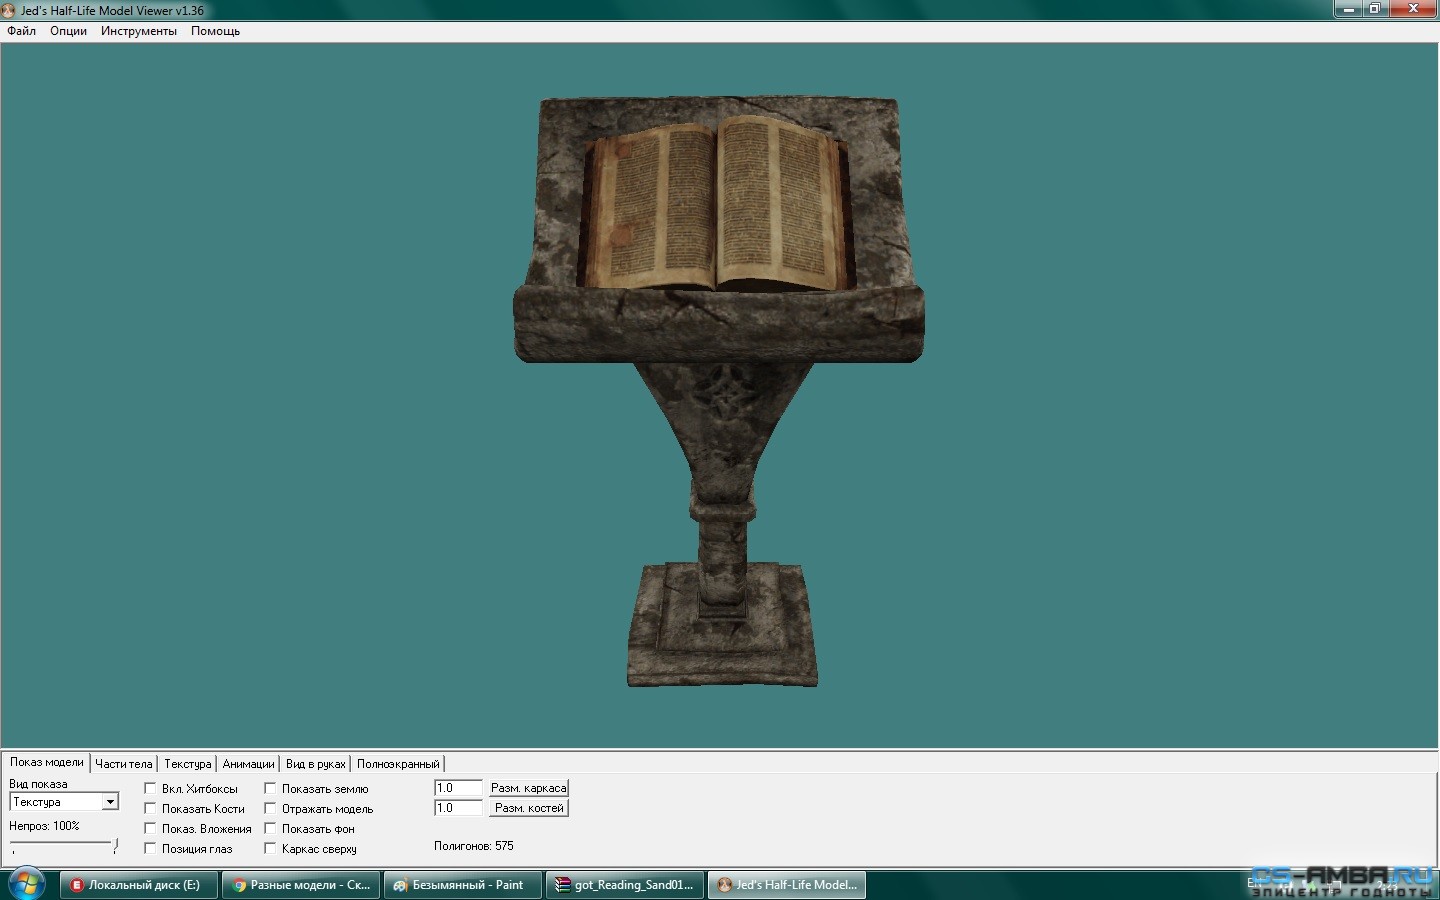Switch to the Анимации tab
The width and height of the screenshot is (1440, 900).
248,764
